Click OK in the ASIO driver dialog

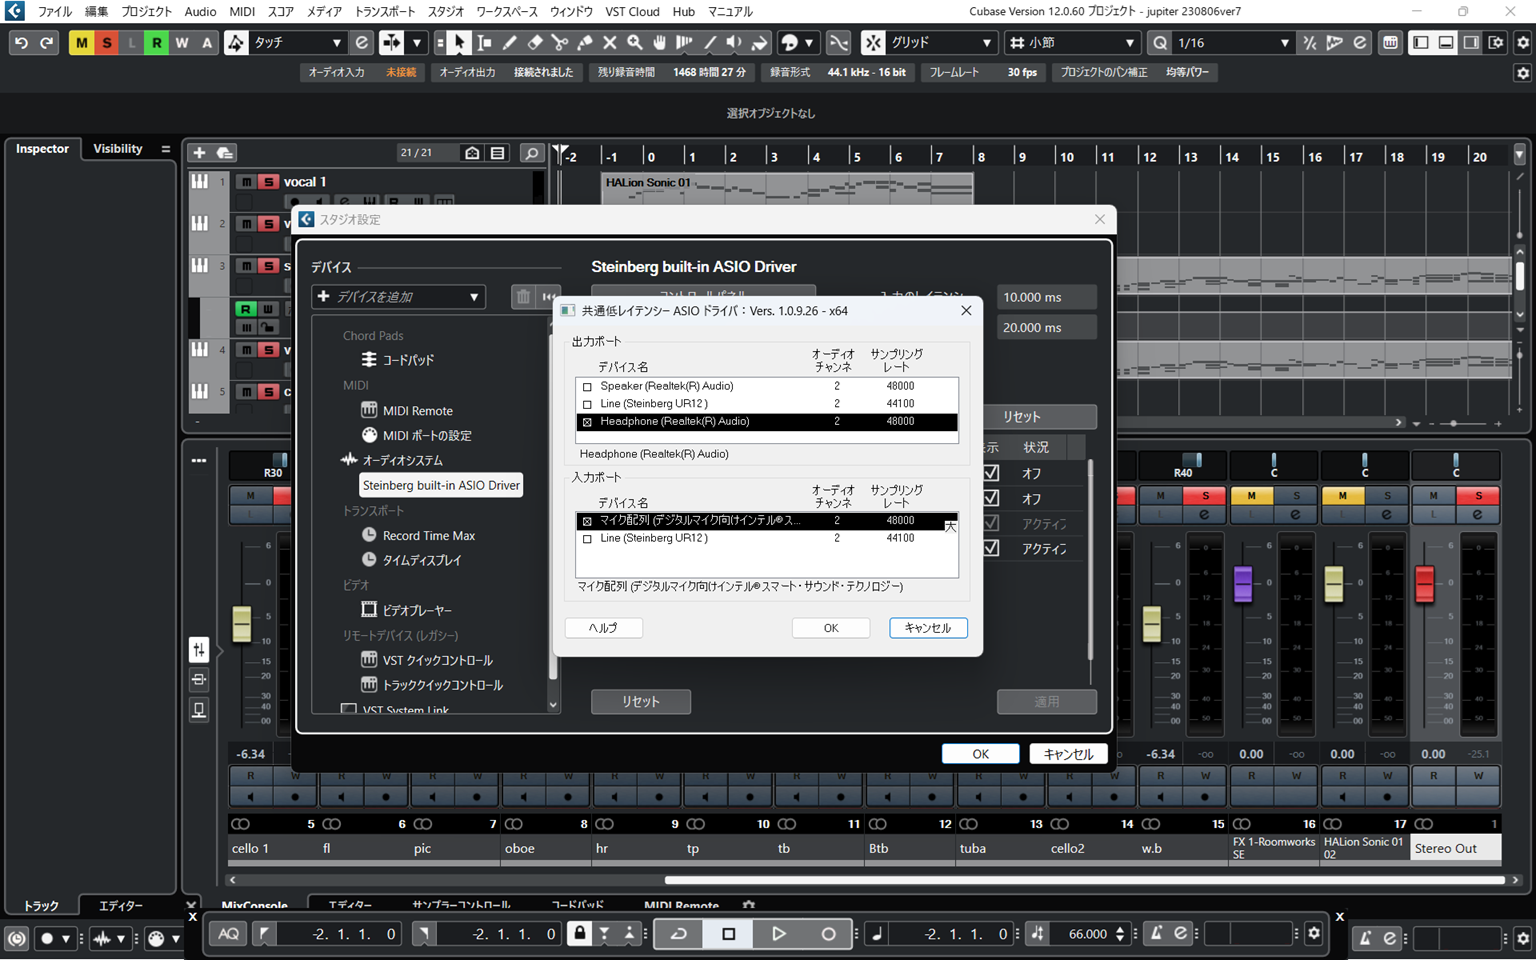831,628
